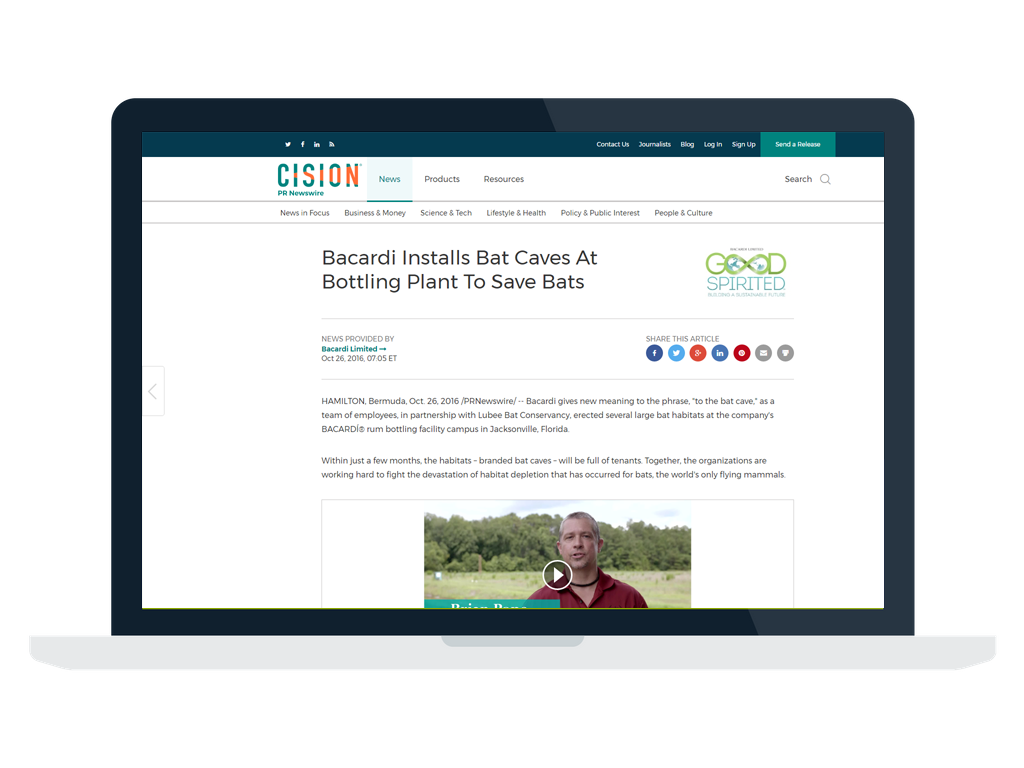Viewport: 1024px width, 768px height.
Task: Share the article on Pinterest
Action: 742,353
